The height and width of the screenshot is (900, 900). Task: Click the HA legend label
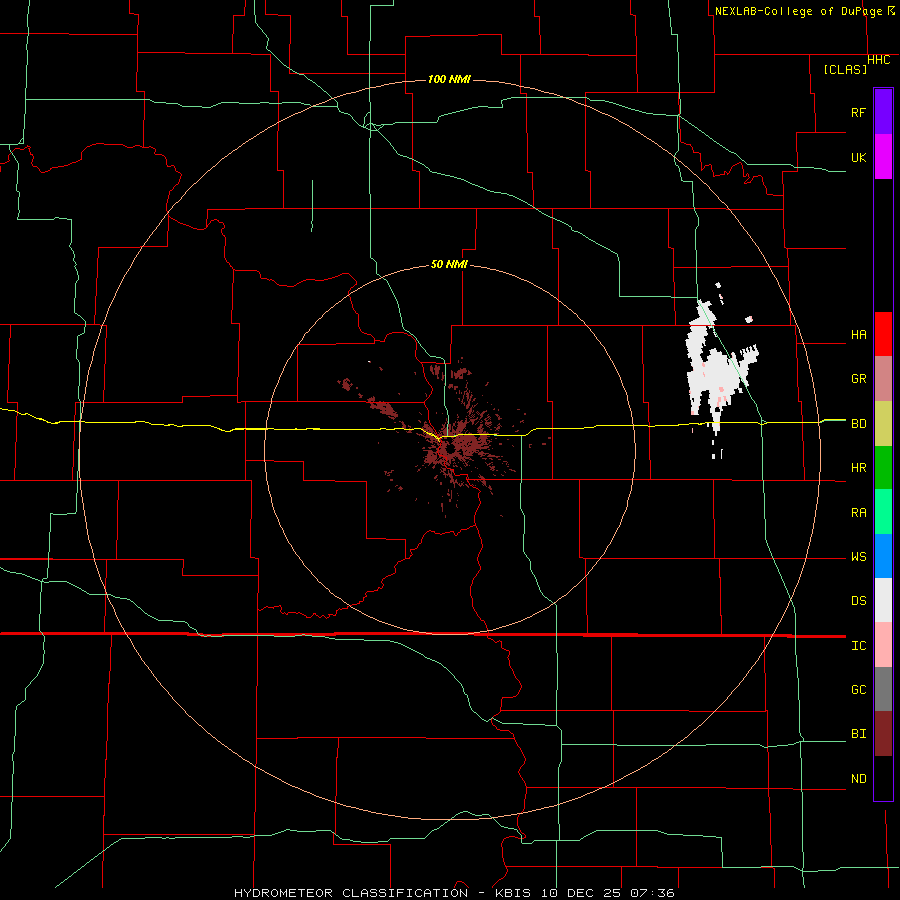(858, 335)
